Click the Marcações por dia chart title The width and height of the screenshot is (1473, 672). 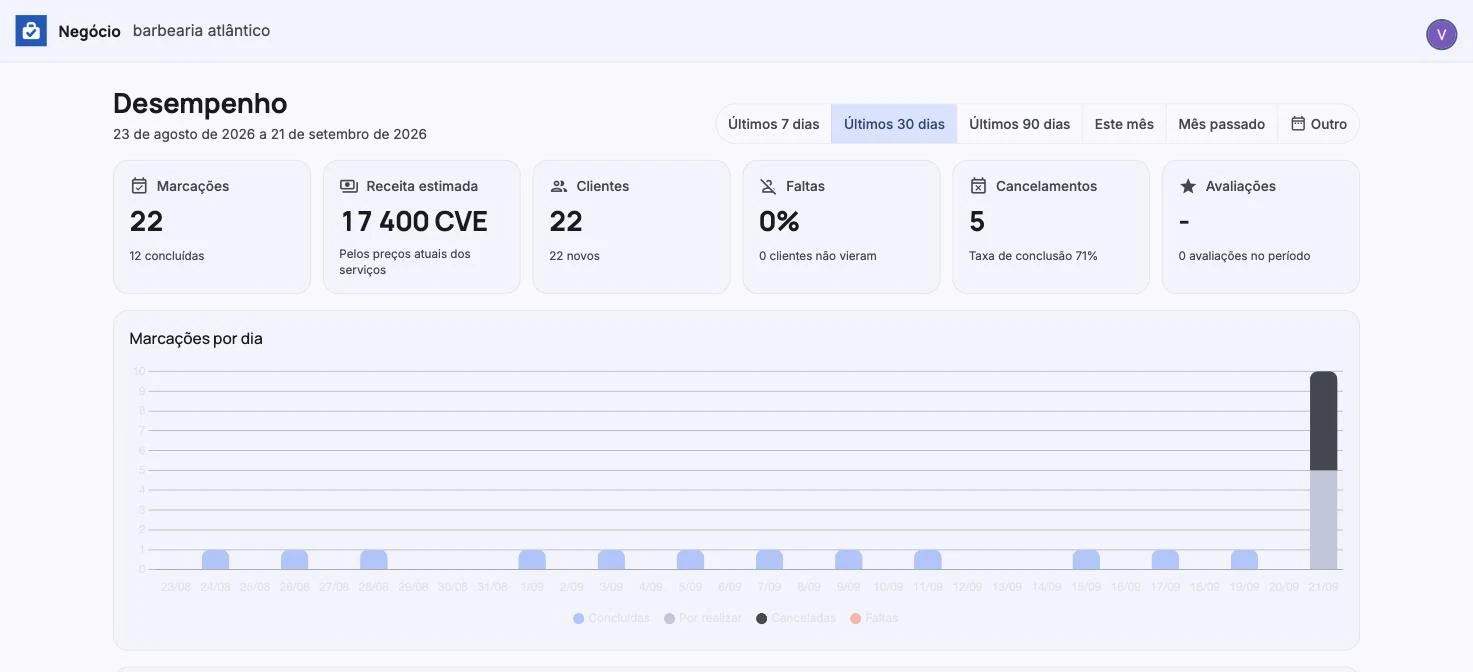196,339
